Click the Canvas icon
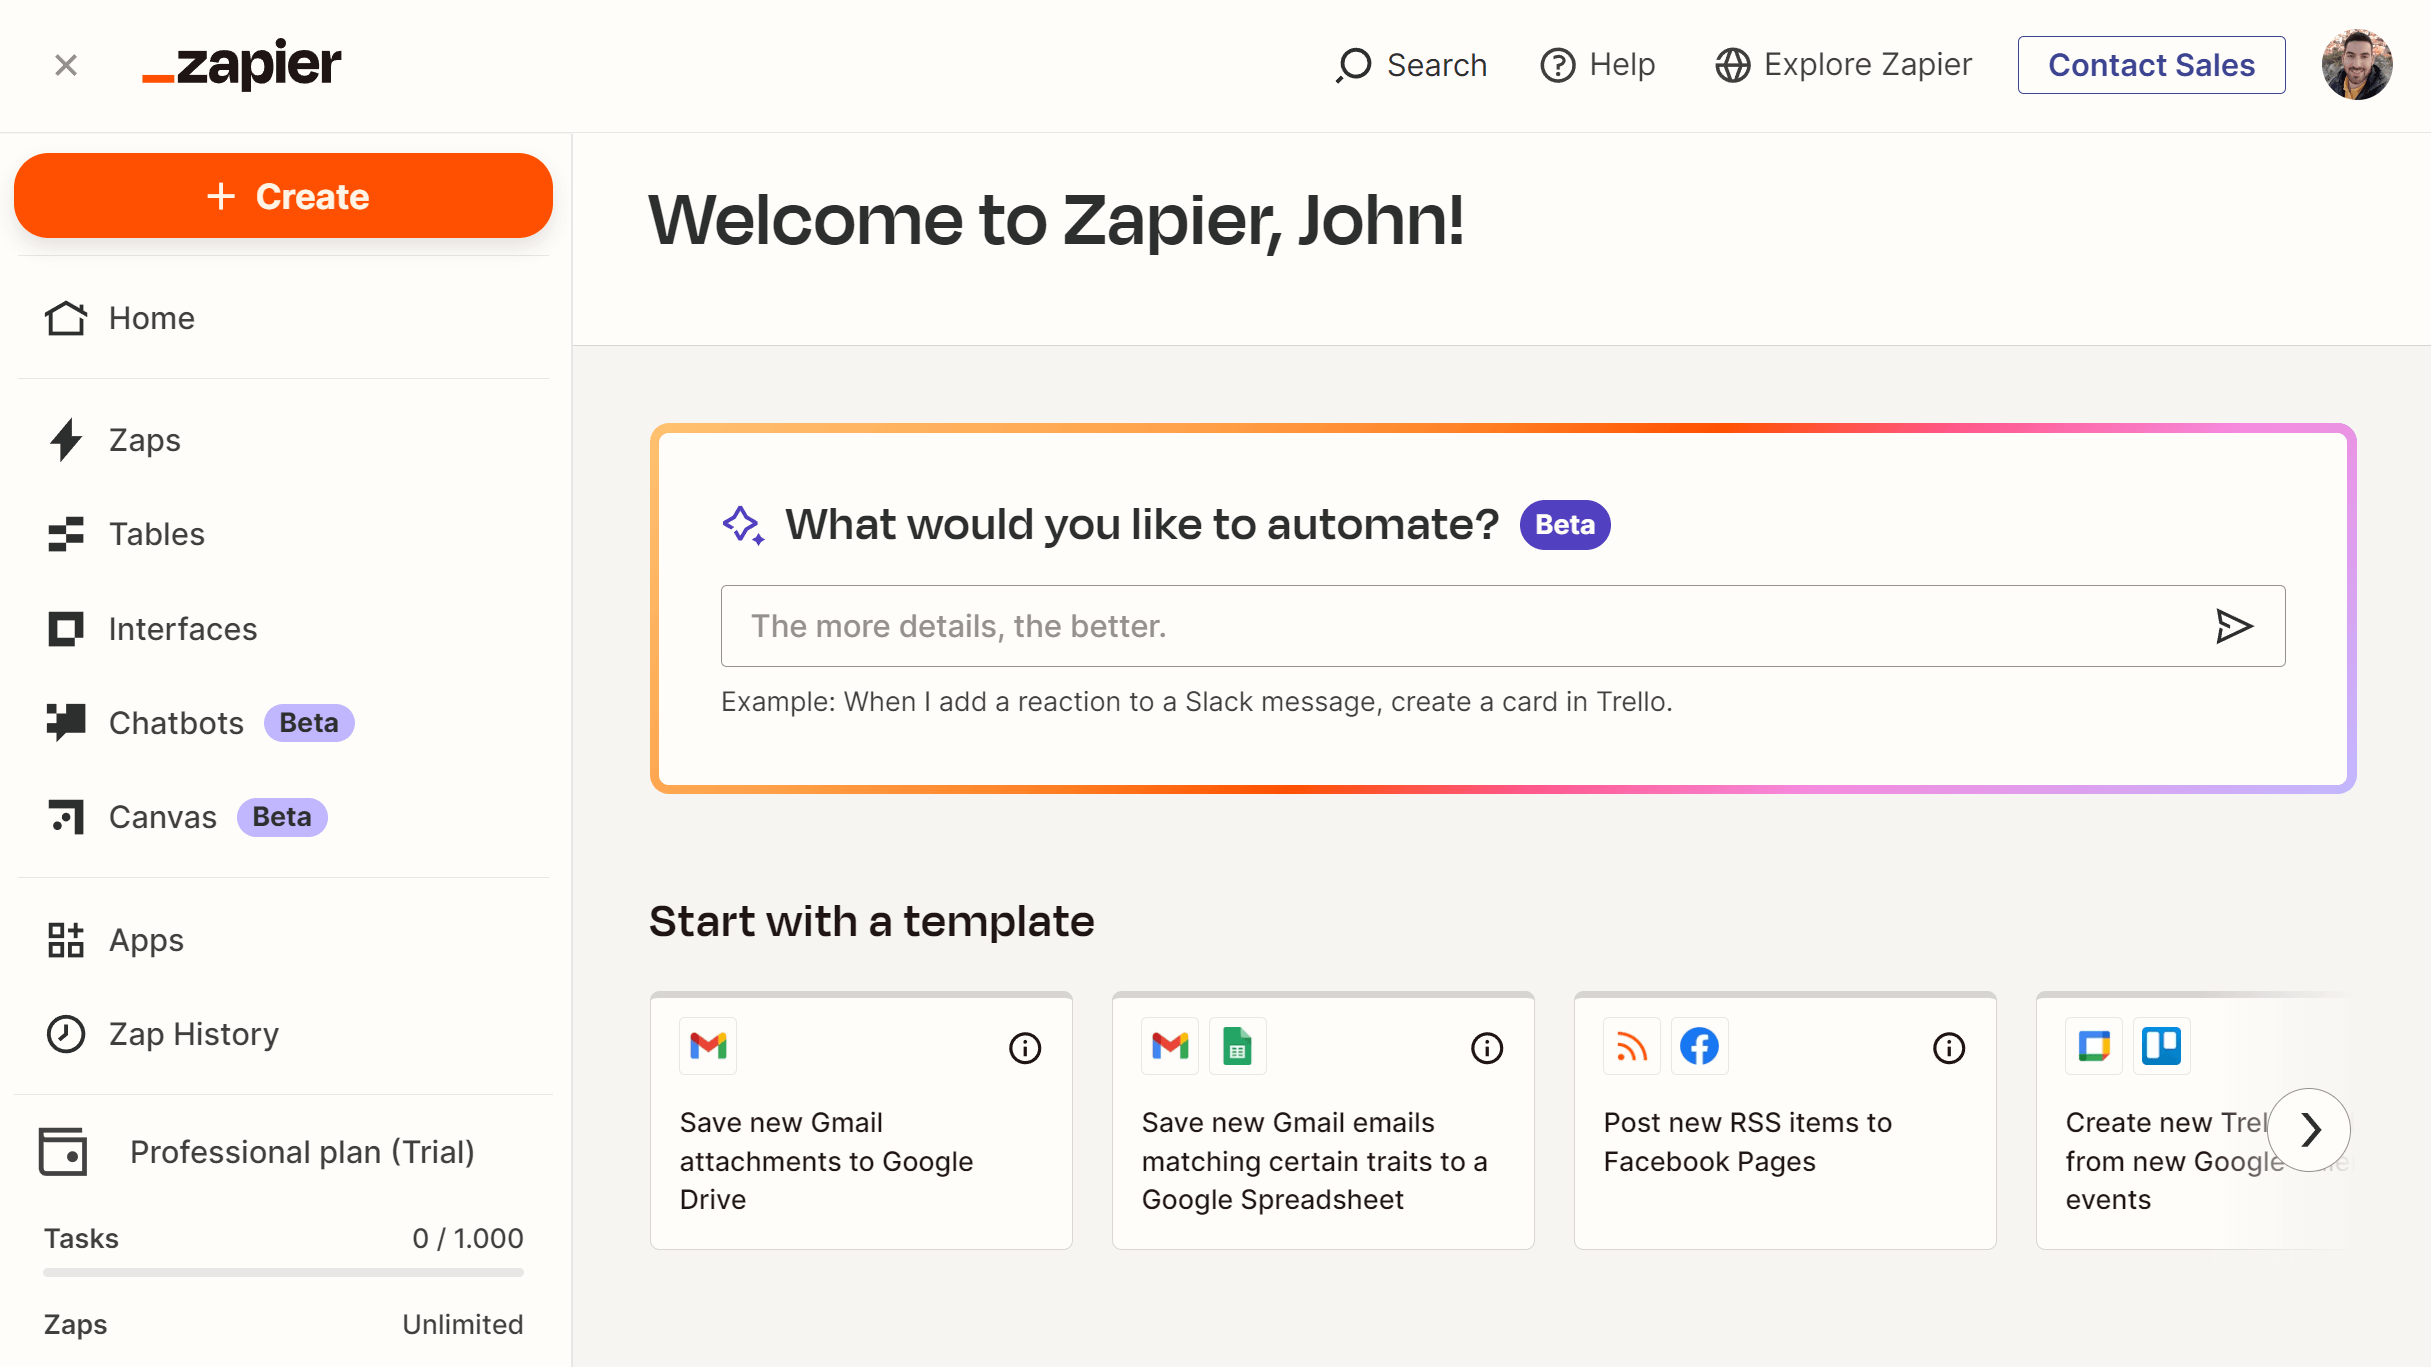This screenshot has height=1367, width=2431. [66, 817]
